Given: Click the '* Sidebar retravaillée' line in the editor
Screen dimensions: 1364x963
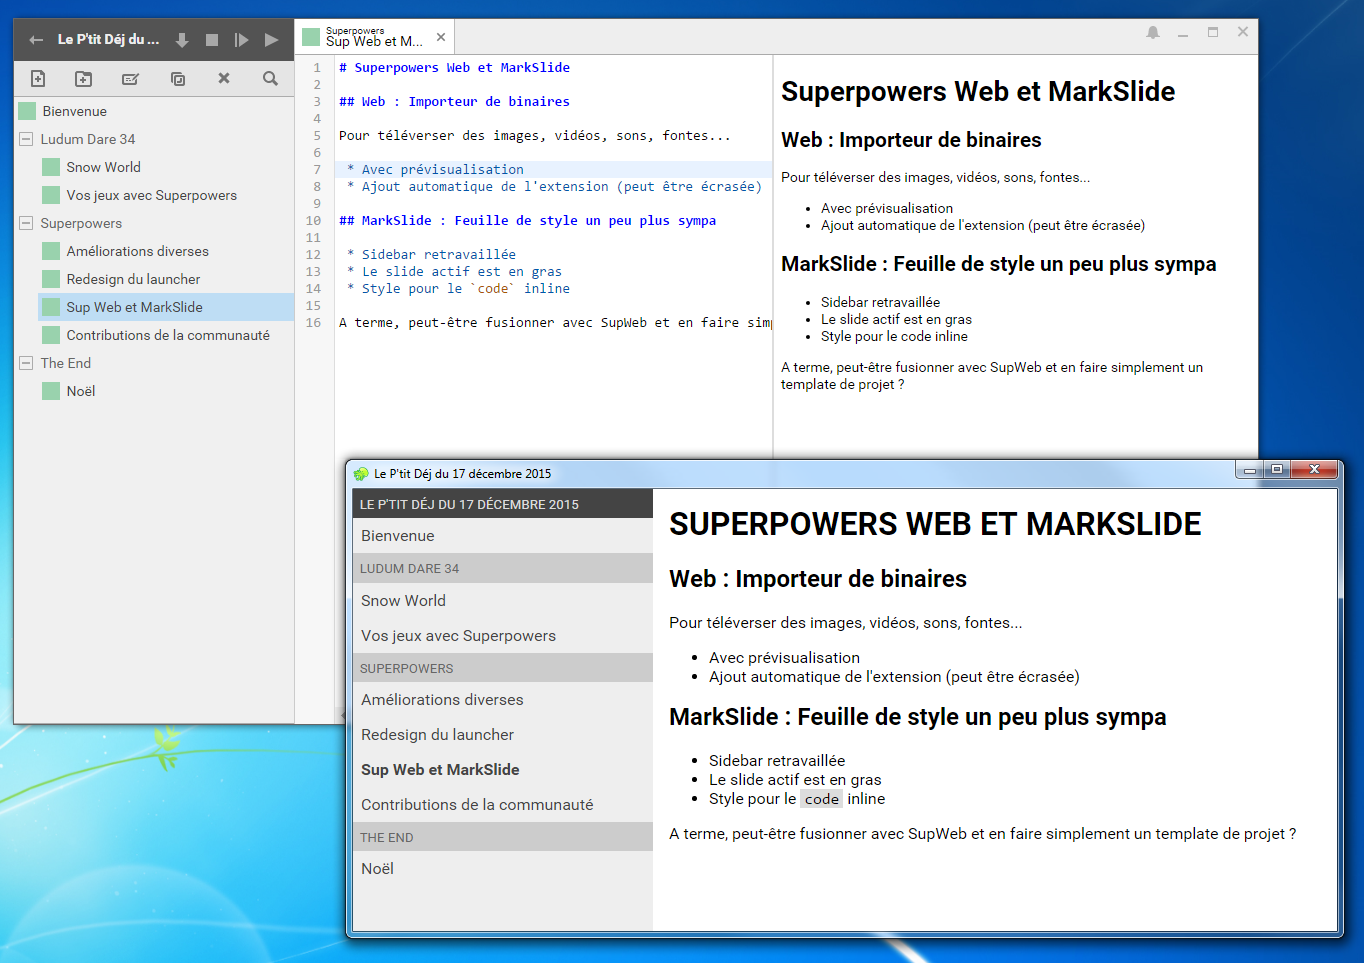Looking at the screenshot, I should 431,254.
